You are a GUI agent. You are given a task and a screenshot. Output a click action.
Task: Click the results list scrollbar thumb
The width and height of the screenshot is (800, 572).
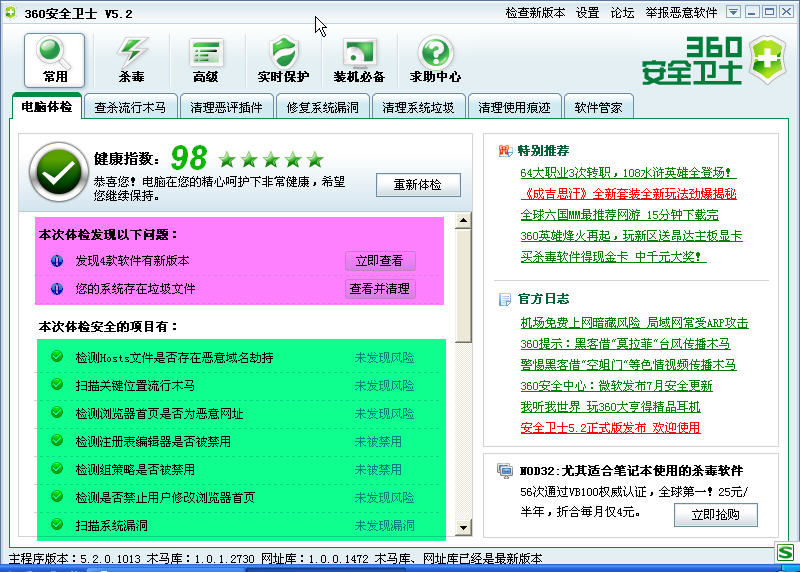pos(463,286)
